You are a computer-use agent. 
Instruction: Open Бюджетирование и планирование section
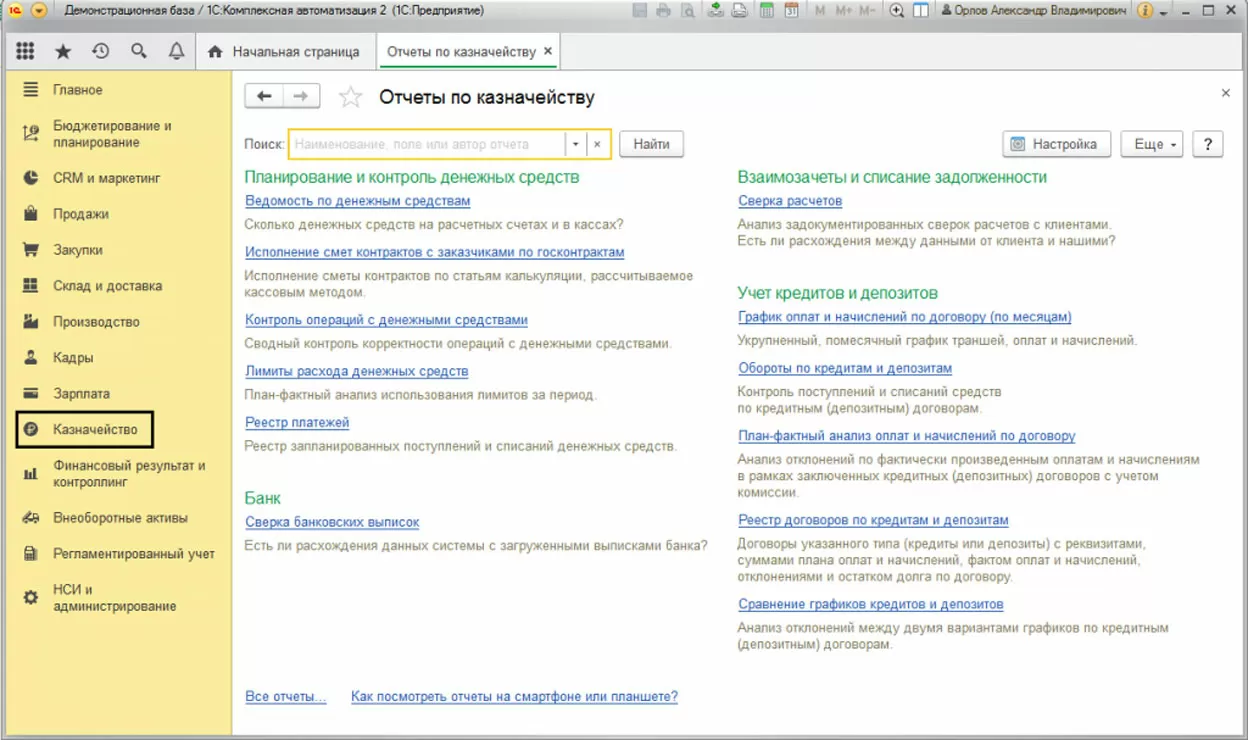click(112, 134)
